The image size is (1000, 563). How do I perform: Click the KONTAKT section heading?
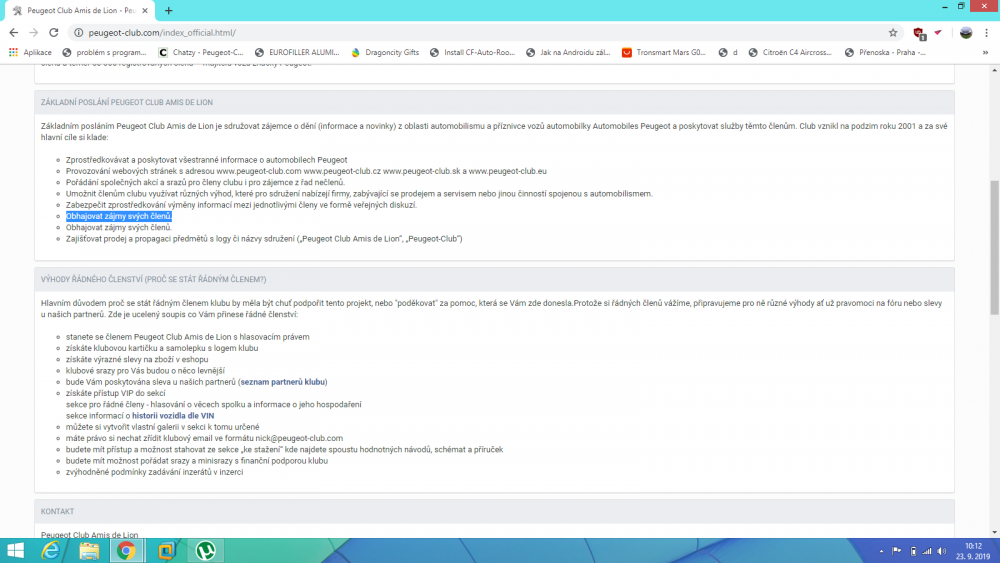[x=57, y=511]
